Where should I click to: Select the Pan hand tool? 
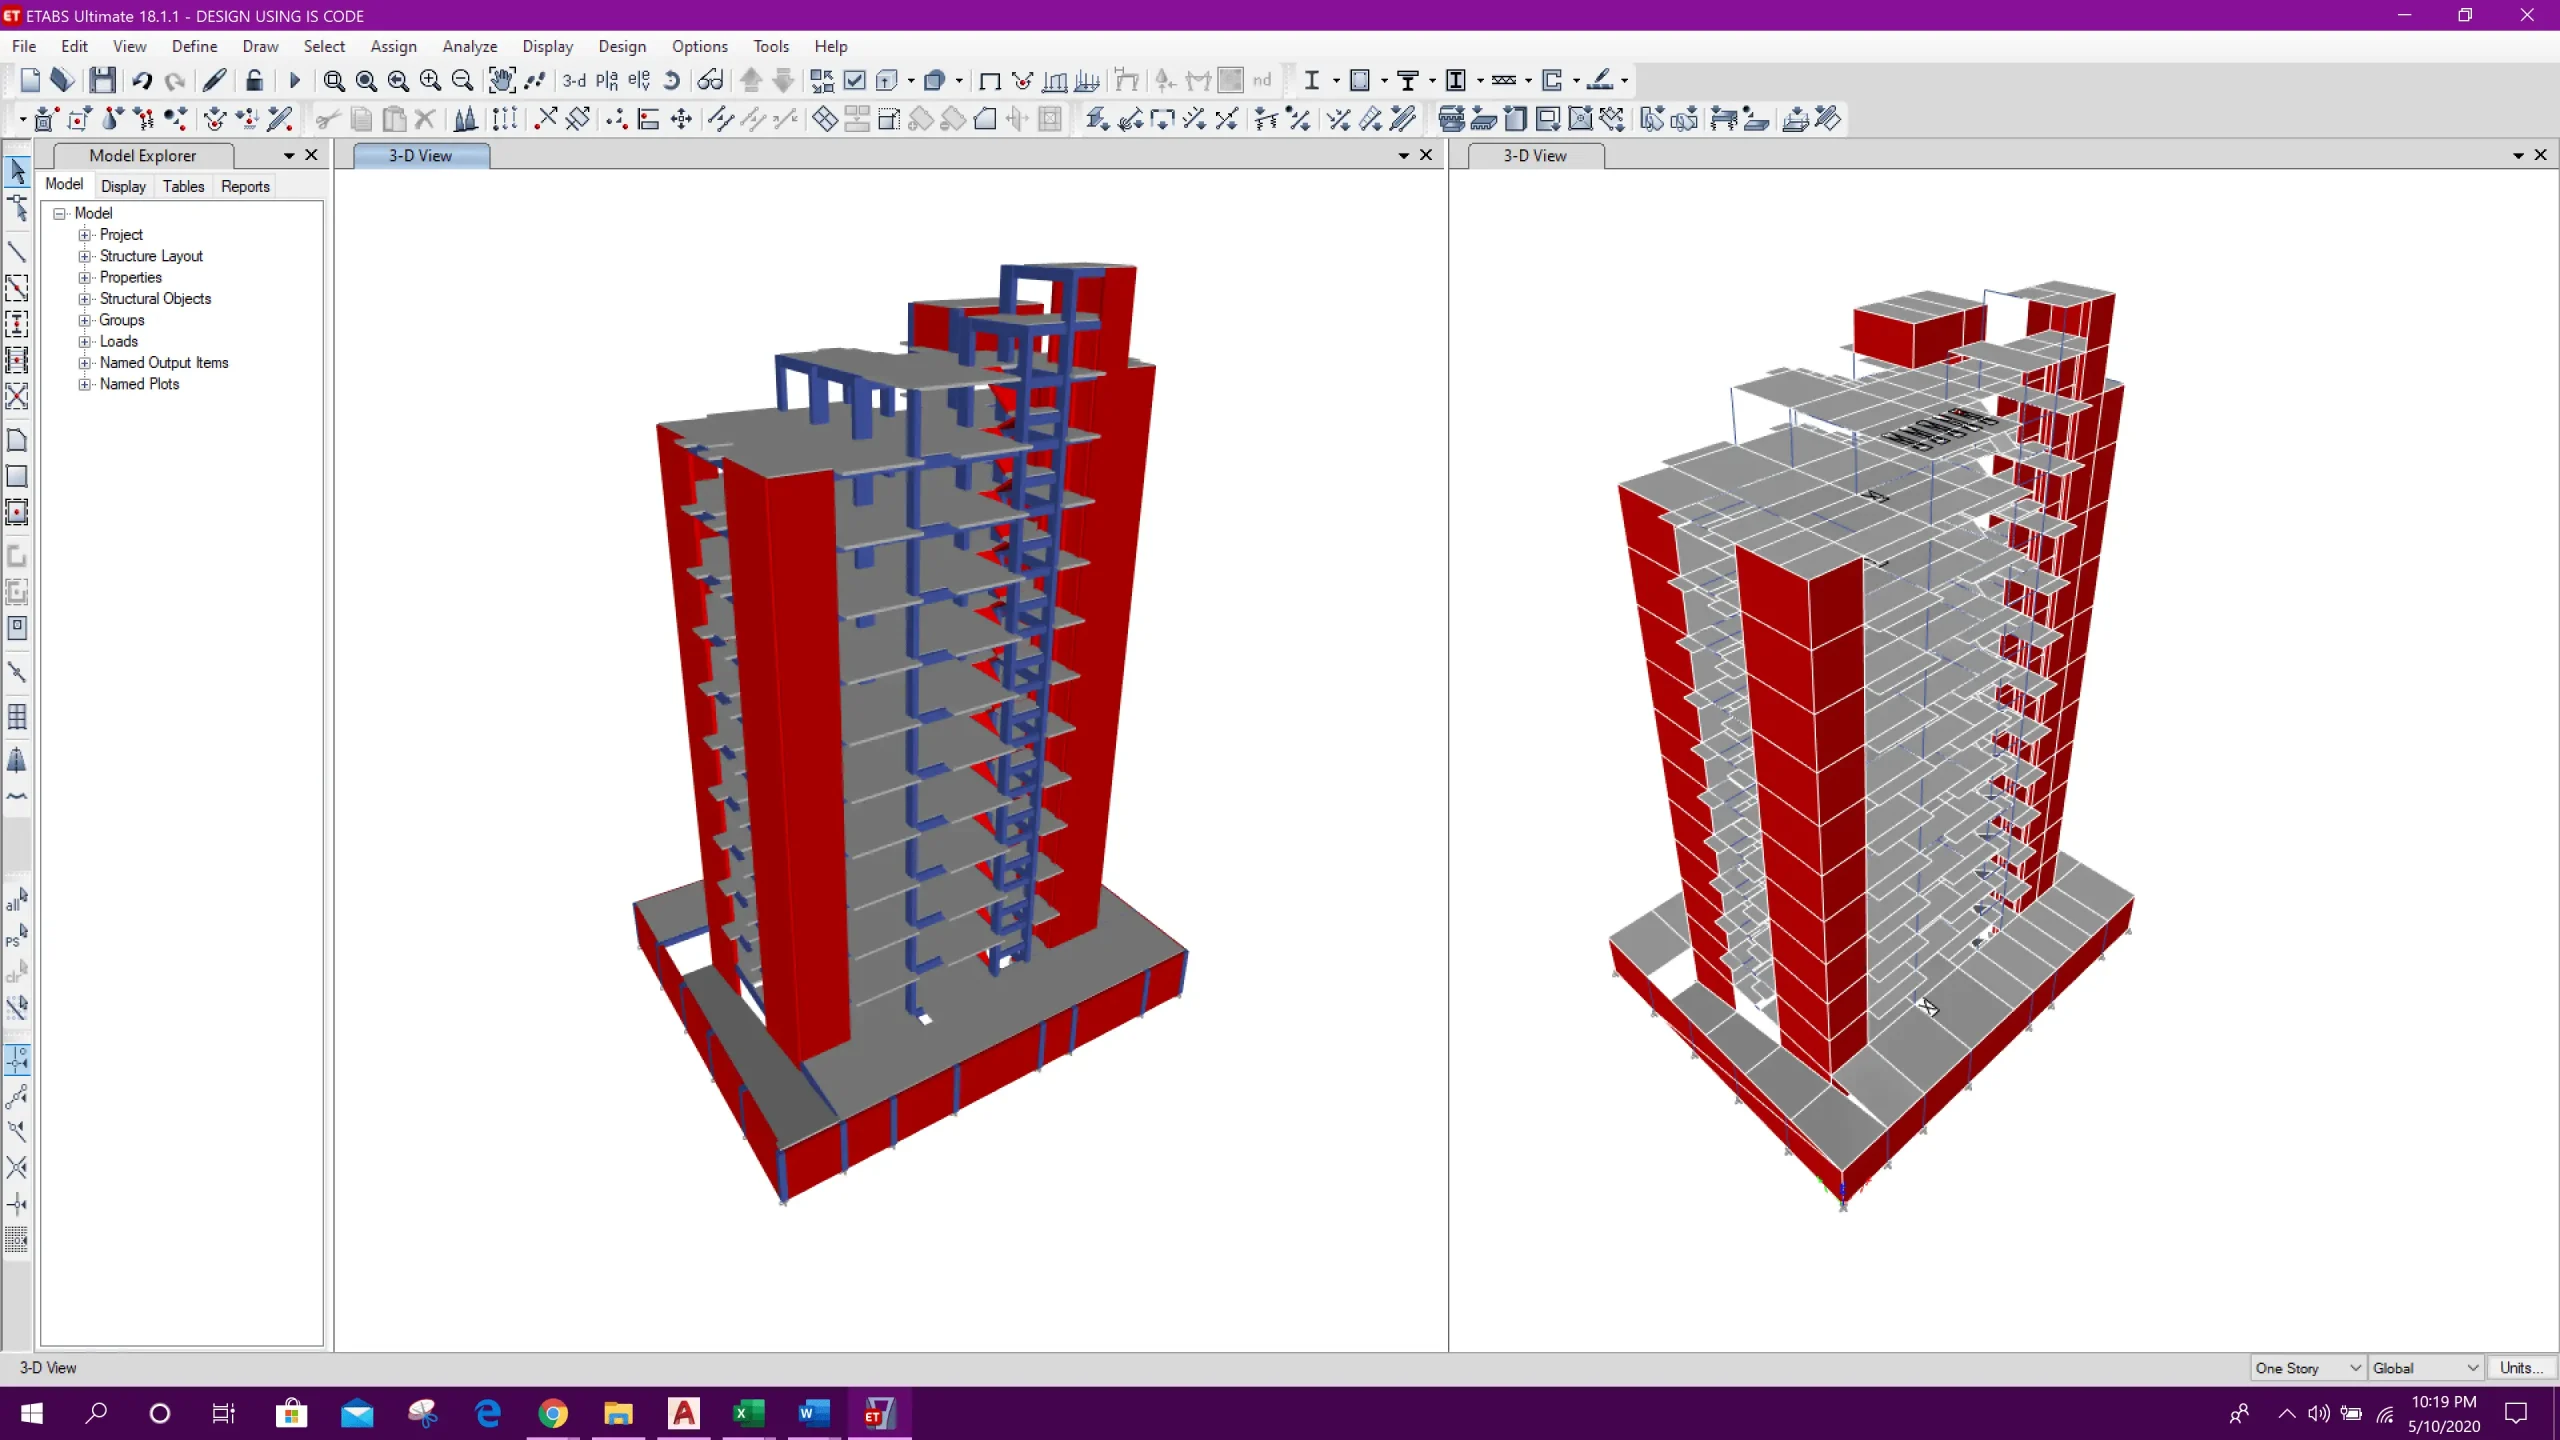pos(502,80)
